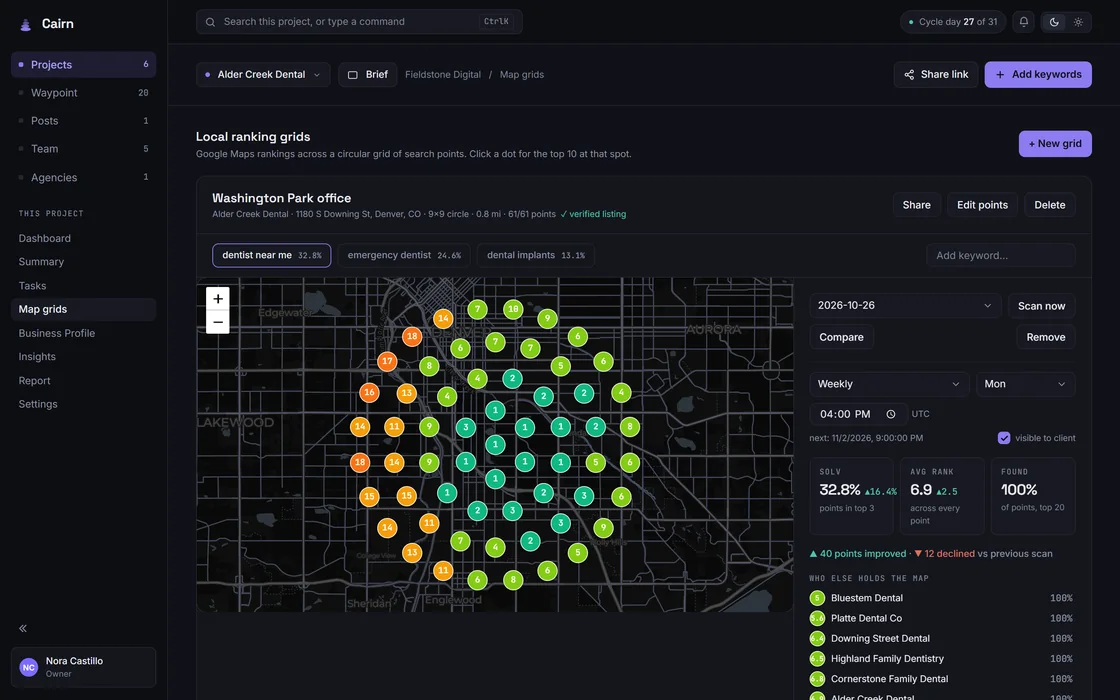Click the clock icon in the time field

pyautogui.click(x=891, y=414)
